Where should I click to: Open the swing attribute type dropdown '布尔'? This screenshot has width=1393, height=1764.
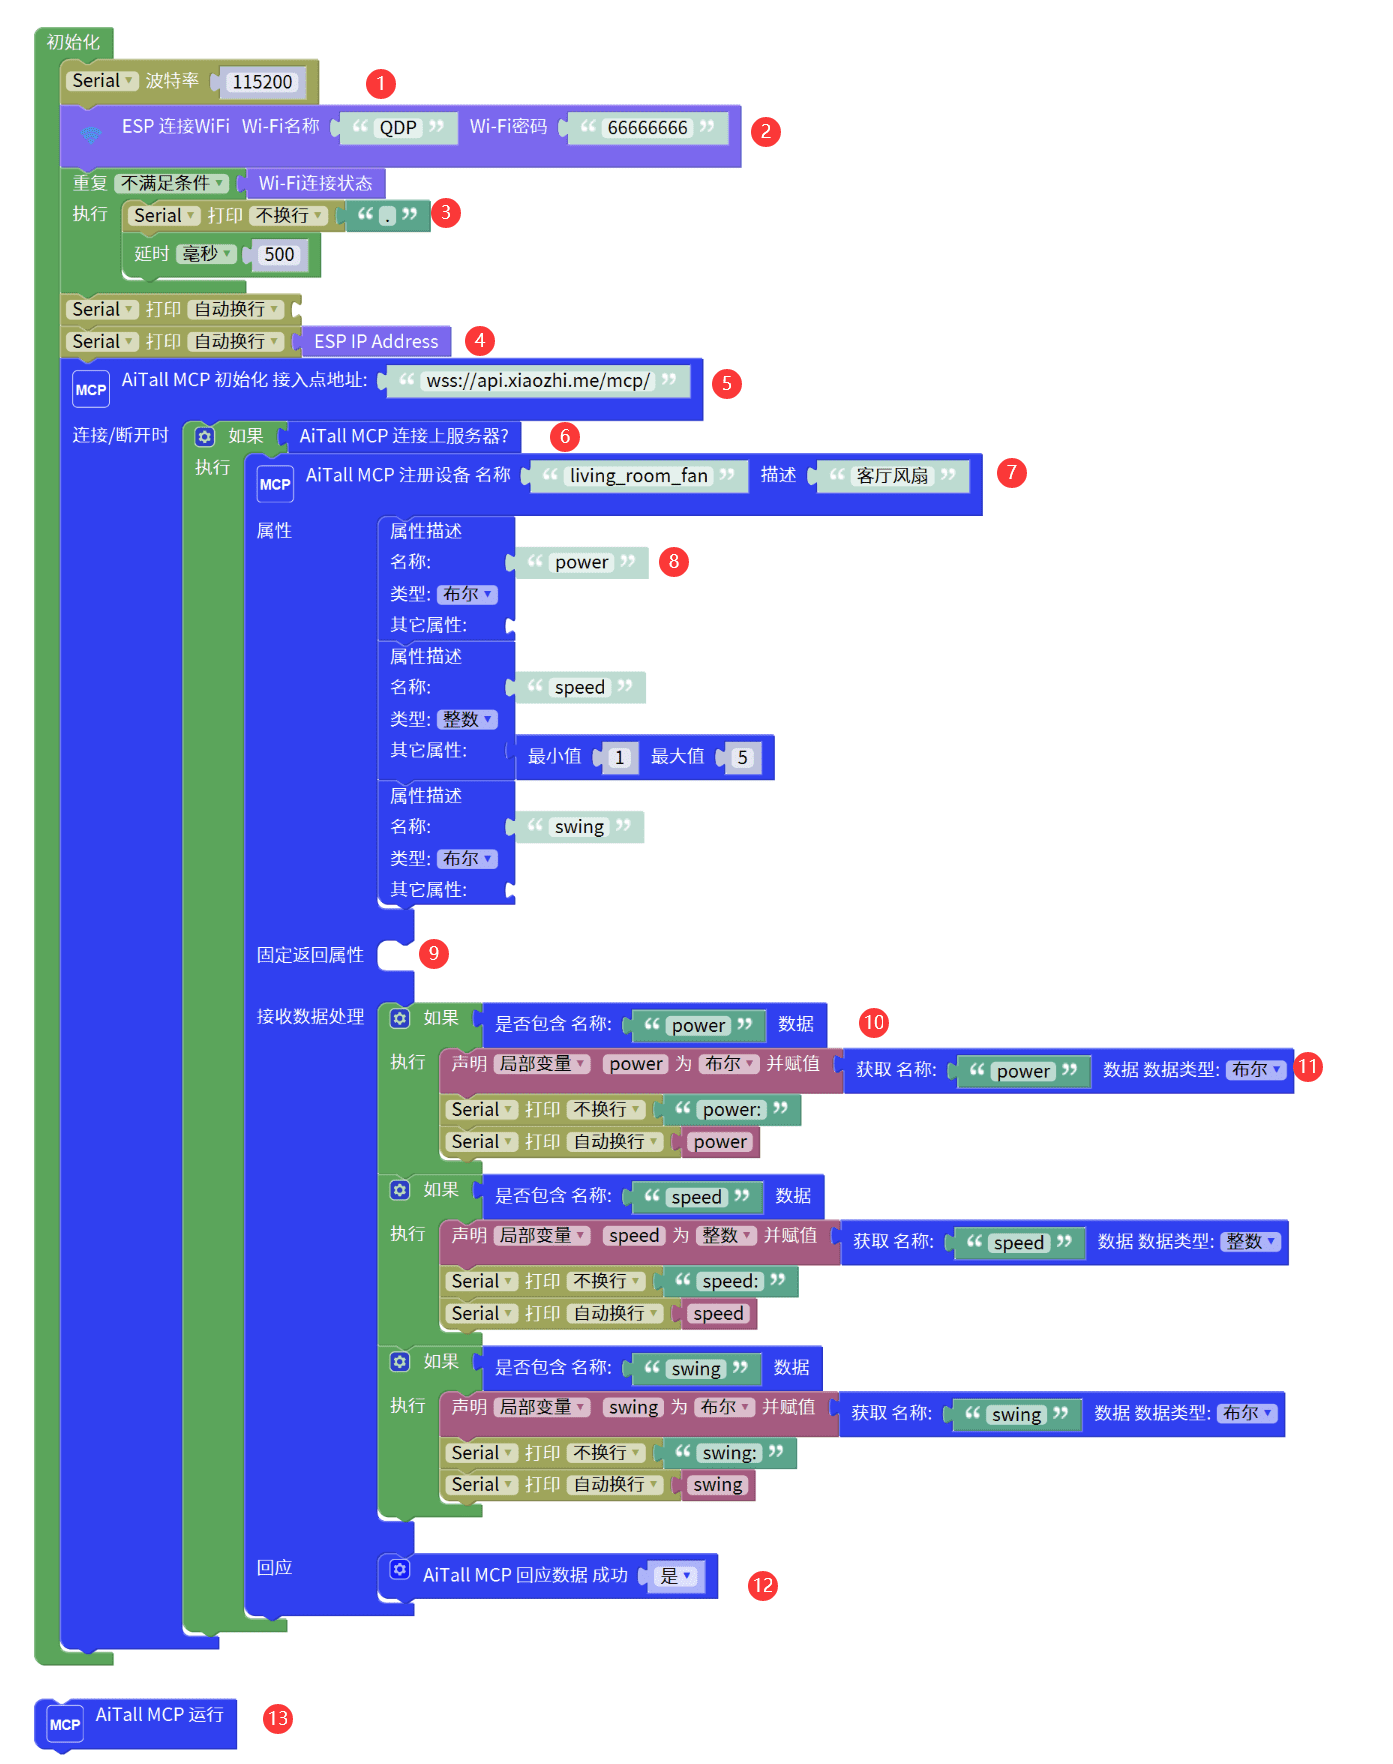pyautogui.click(x=467, y=859)
